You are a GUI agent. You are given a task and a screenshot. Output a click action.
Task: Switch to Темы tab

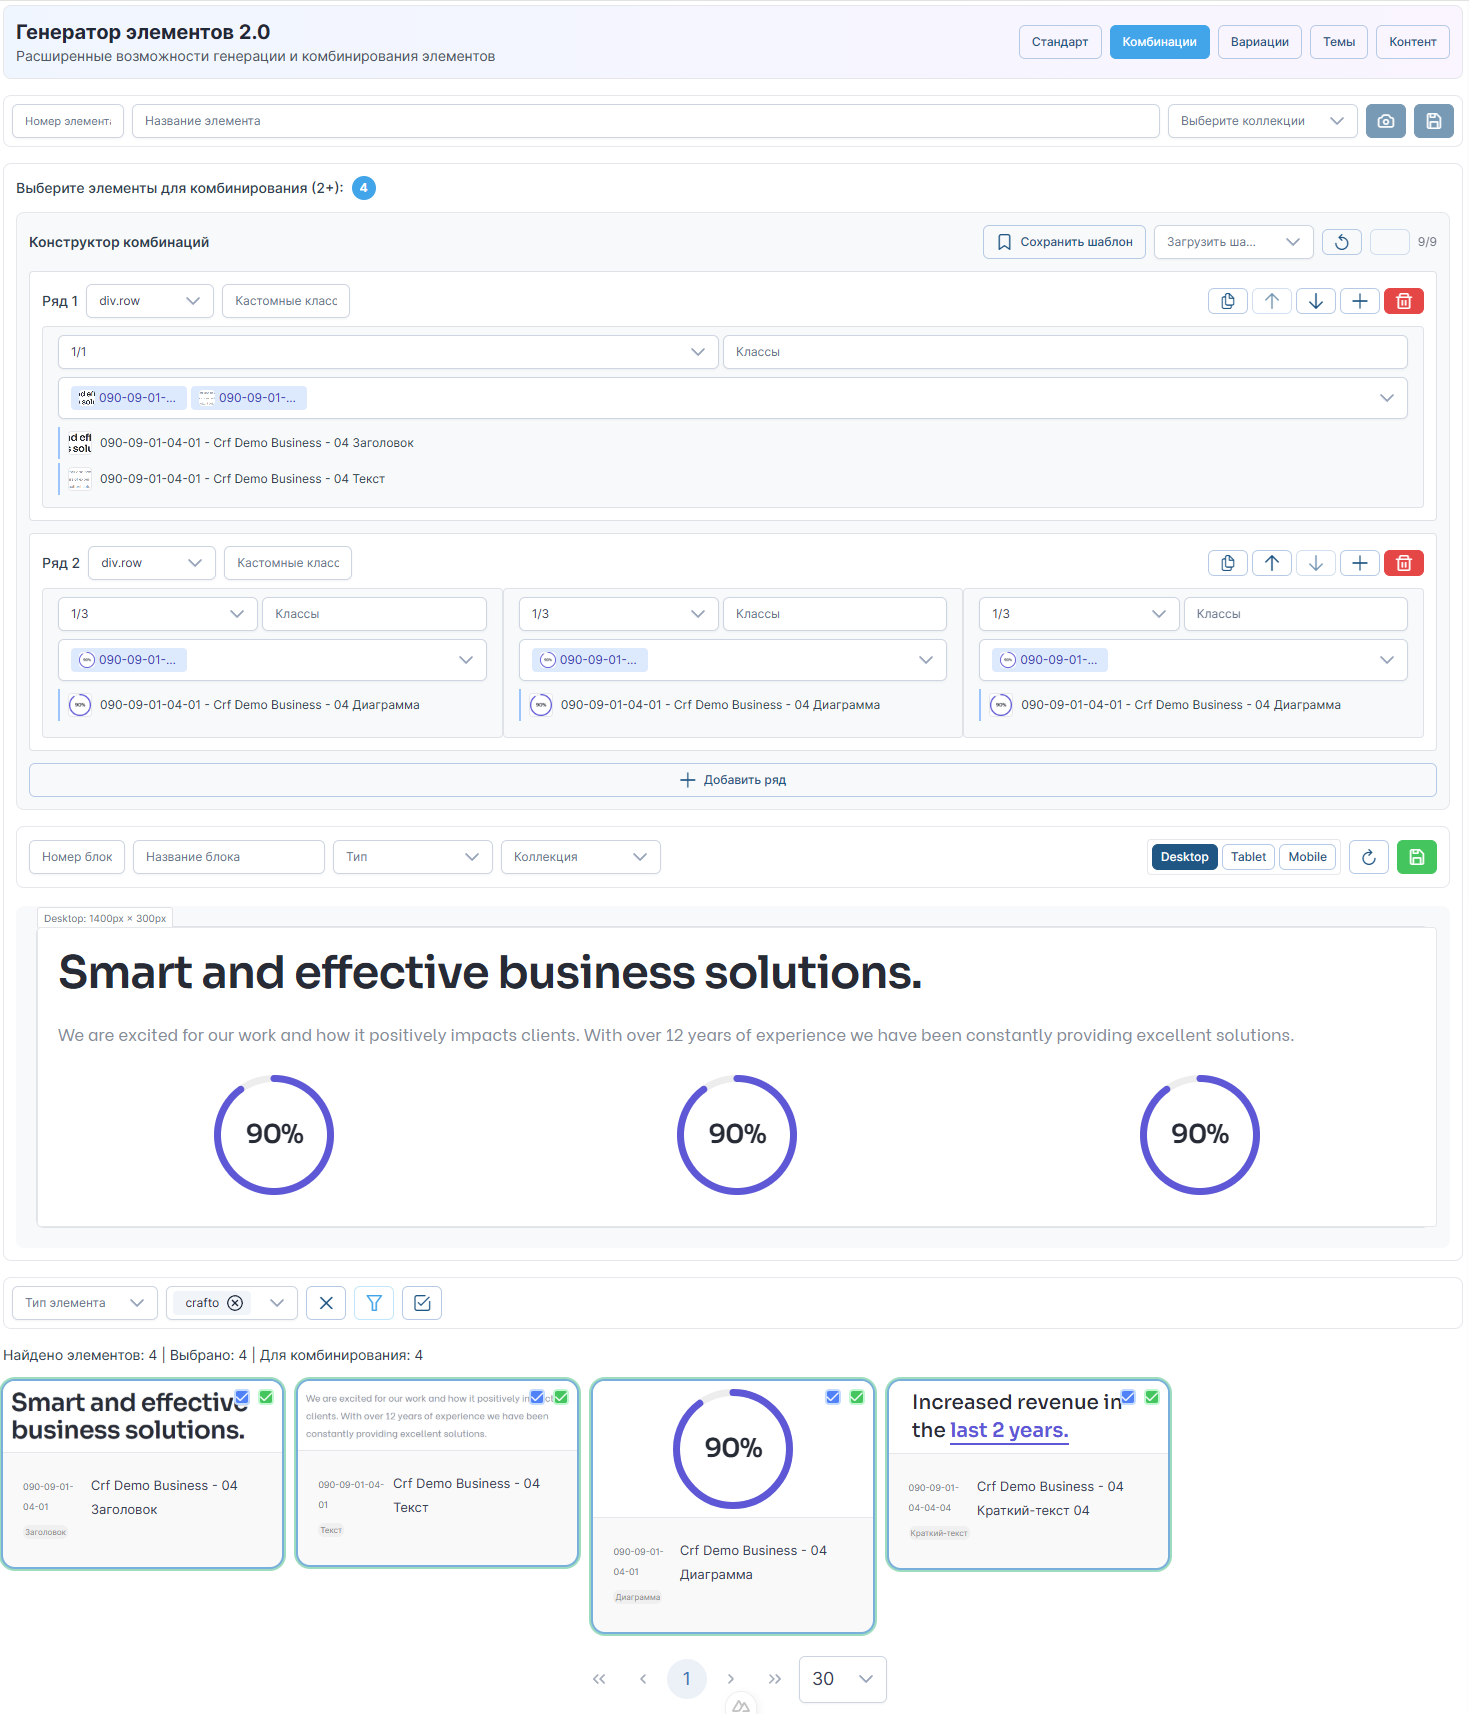[x=1339, y=42]
